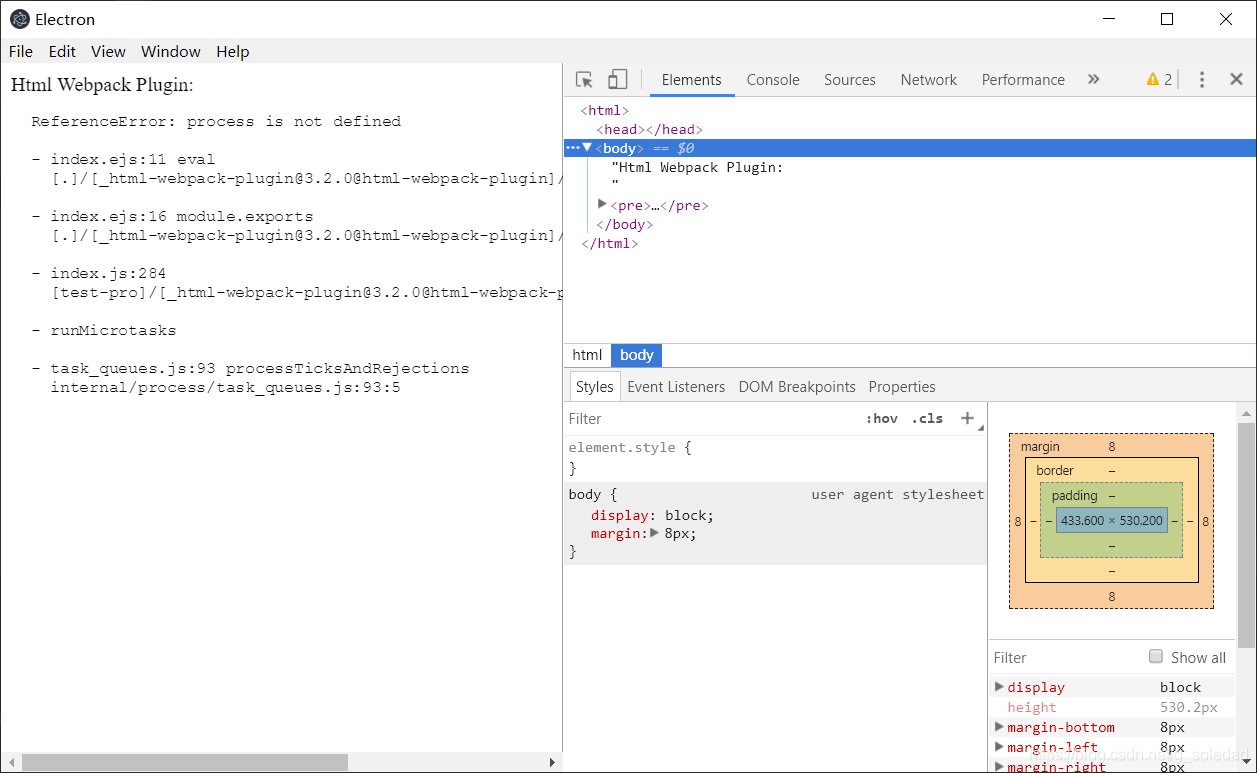Add new style rule plus icon
This screenshot has width=1257, height=773.
(x=967, y=418)
